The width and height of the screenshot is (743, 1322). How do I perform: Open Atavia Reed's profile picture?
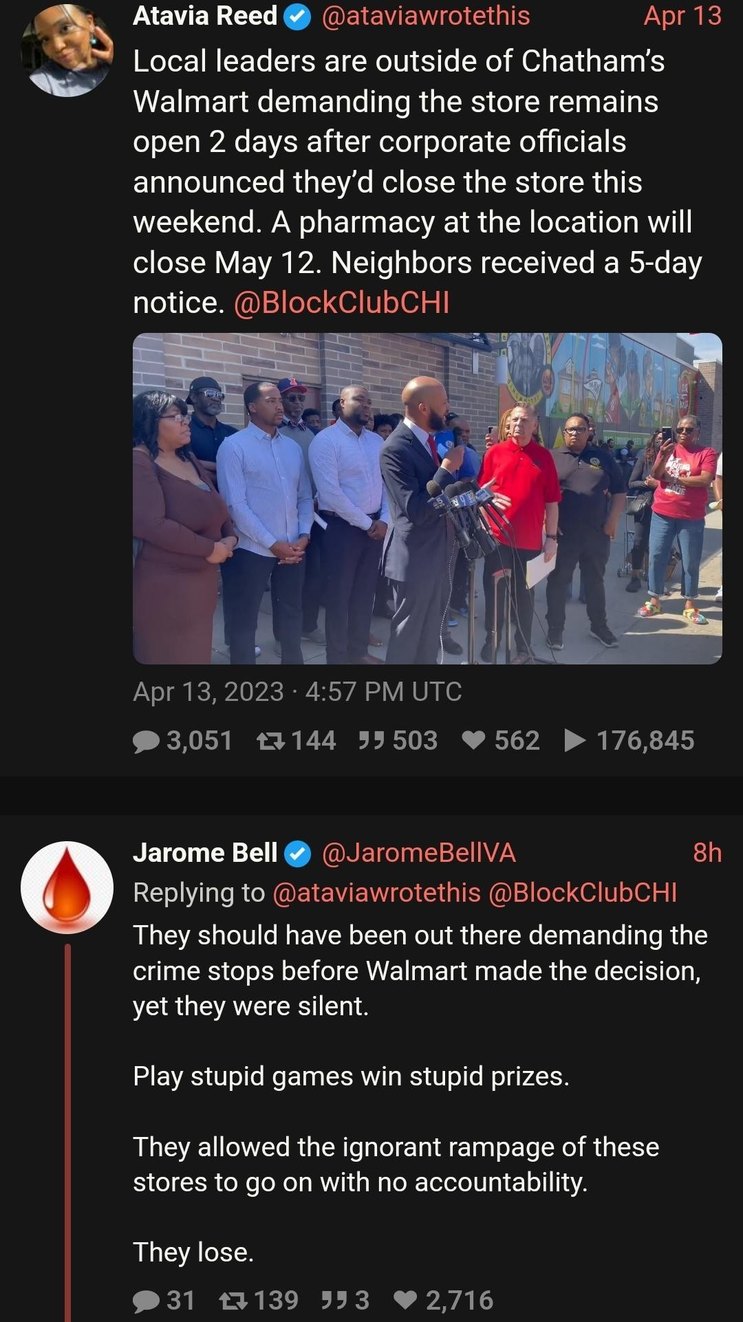point(67,49)
